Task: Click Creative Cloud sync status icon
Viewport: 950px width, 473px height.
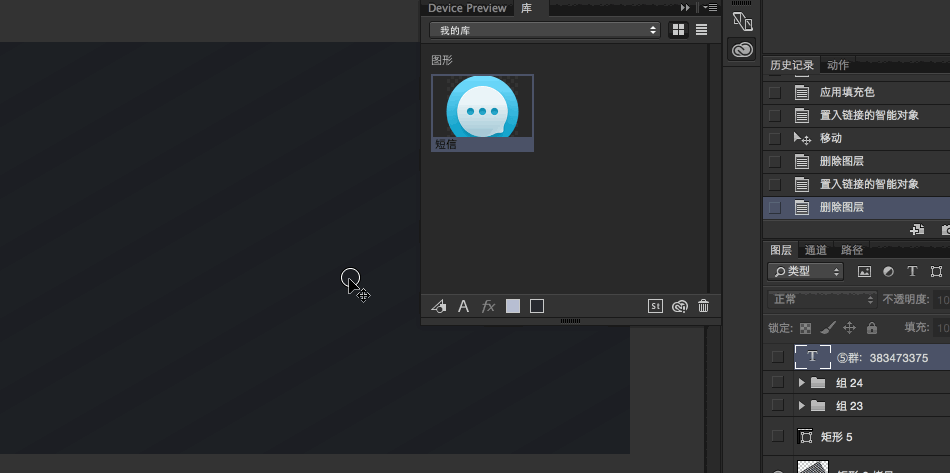Action: click(x=680, y=307)
